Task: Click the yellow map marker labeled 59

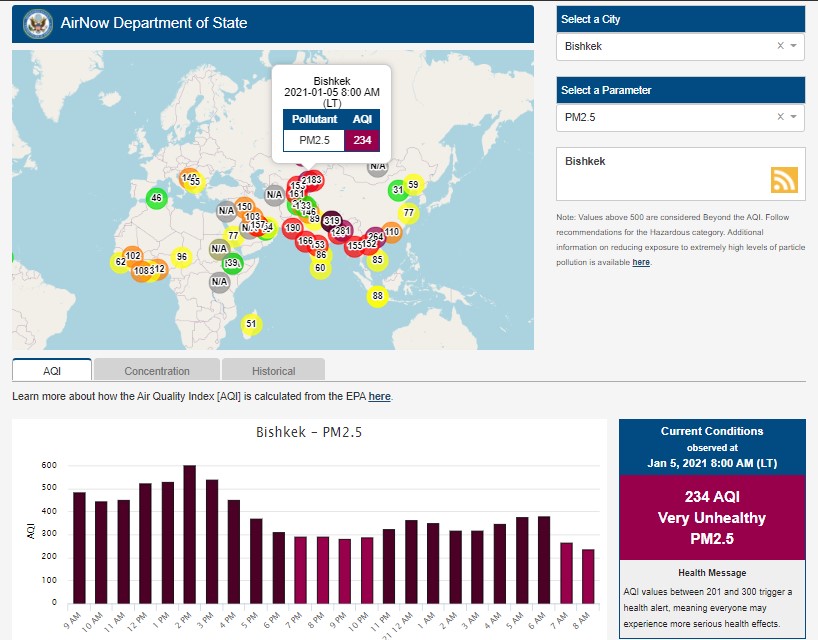Action: 413,185
